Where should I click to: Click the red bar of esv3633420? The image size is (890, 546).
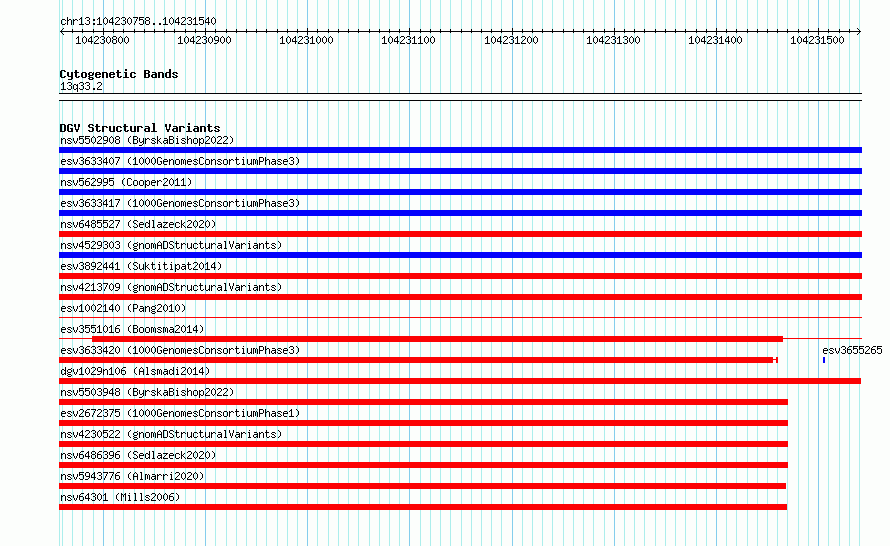click(x=418, y=360)
